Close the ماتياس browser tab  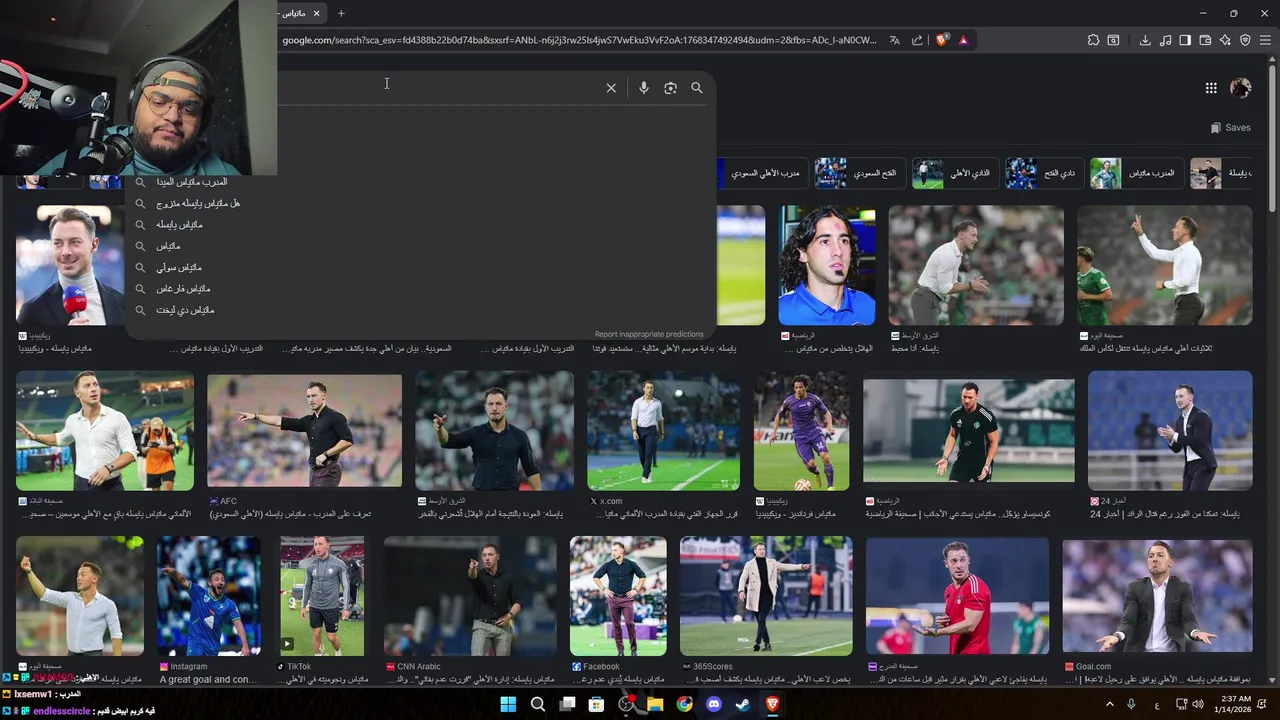[317, 13]
